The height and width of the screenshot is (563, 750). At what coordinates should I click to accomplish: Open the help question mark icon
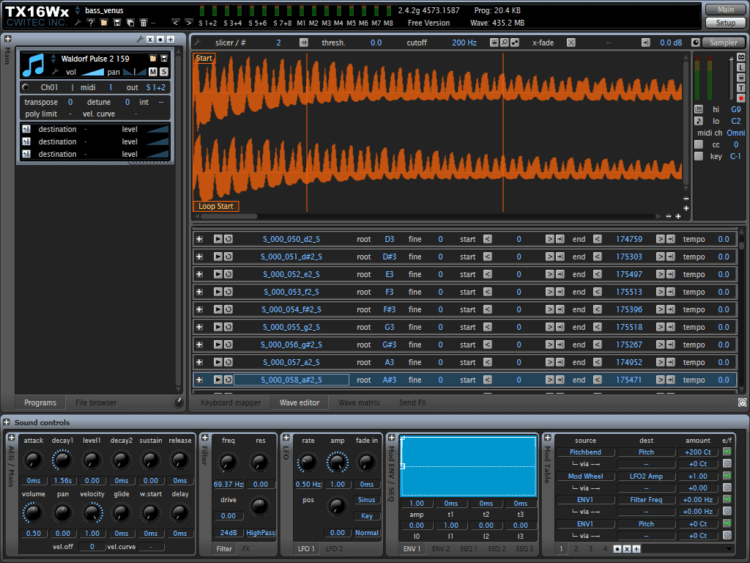coord(90,22)
